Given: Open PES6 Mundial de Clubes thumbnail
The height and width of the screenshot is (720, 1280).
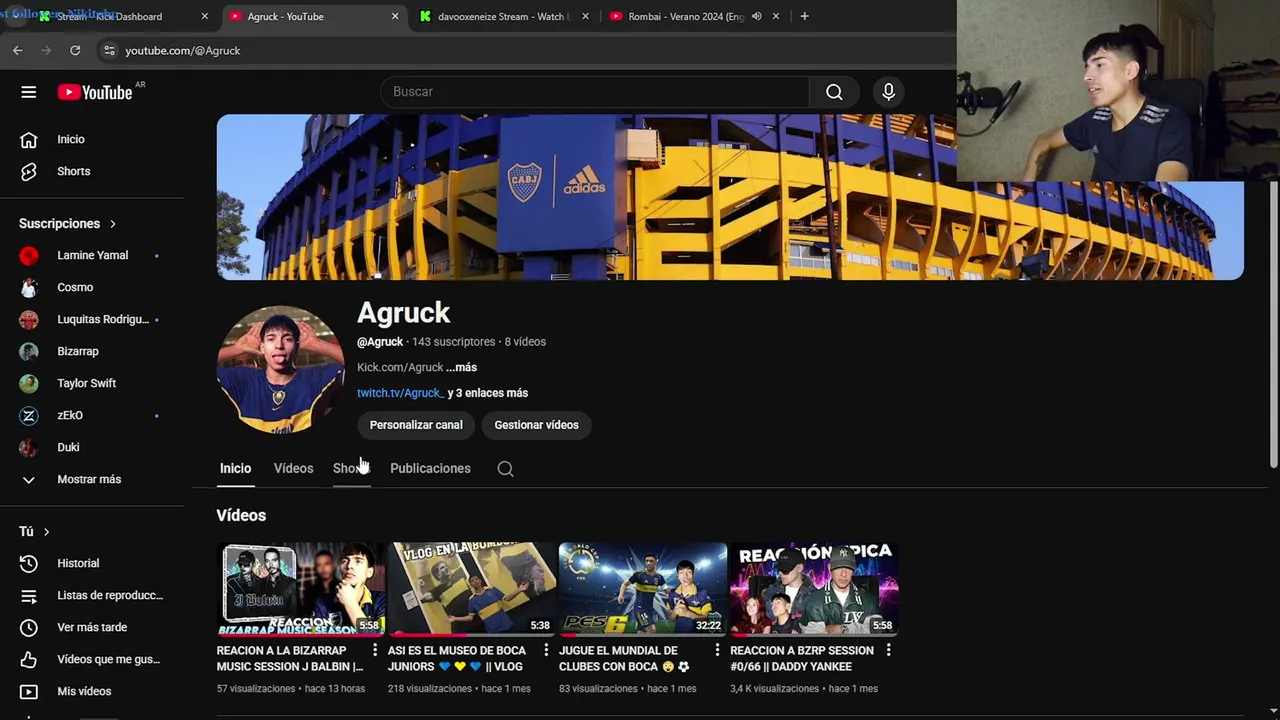Looking at the screenshot, I should (643, 589).
